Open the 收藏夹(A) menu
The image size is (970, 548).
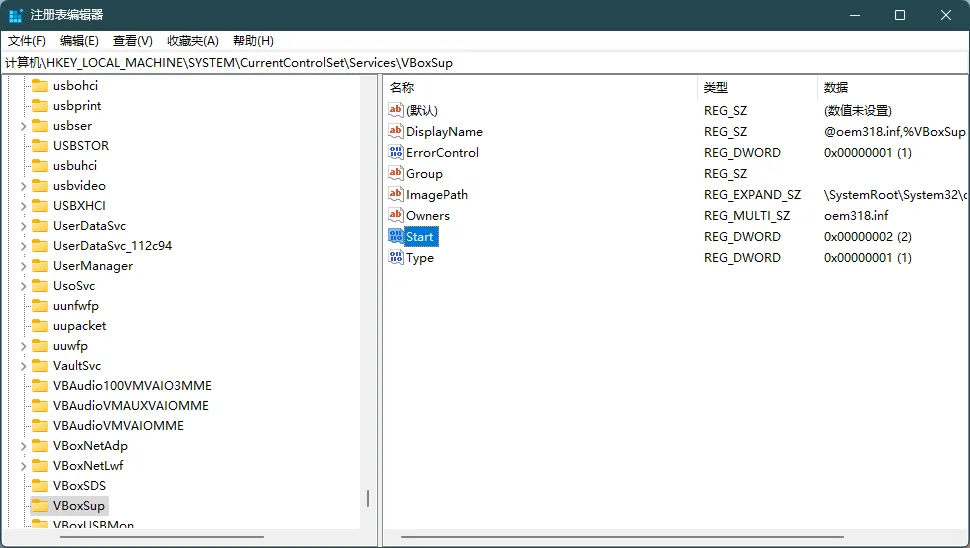click(x=192, y=41)
